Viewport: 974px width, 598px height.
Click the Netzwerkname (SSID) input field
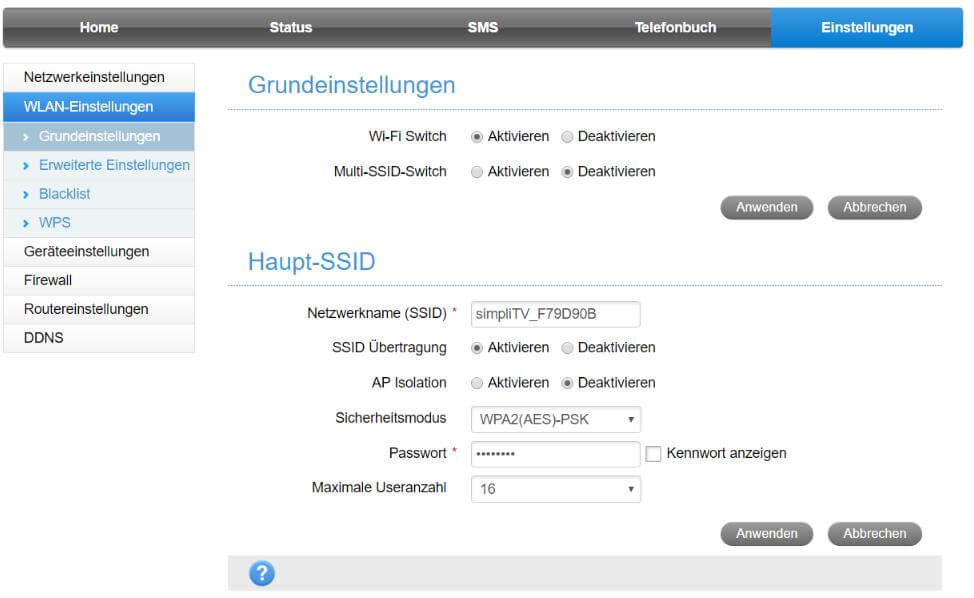(555, 314)
